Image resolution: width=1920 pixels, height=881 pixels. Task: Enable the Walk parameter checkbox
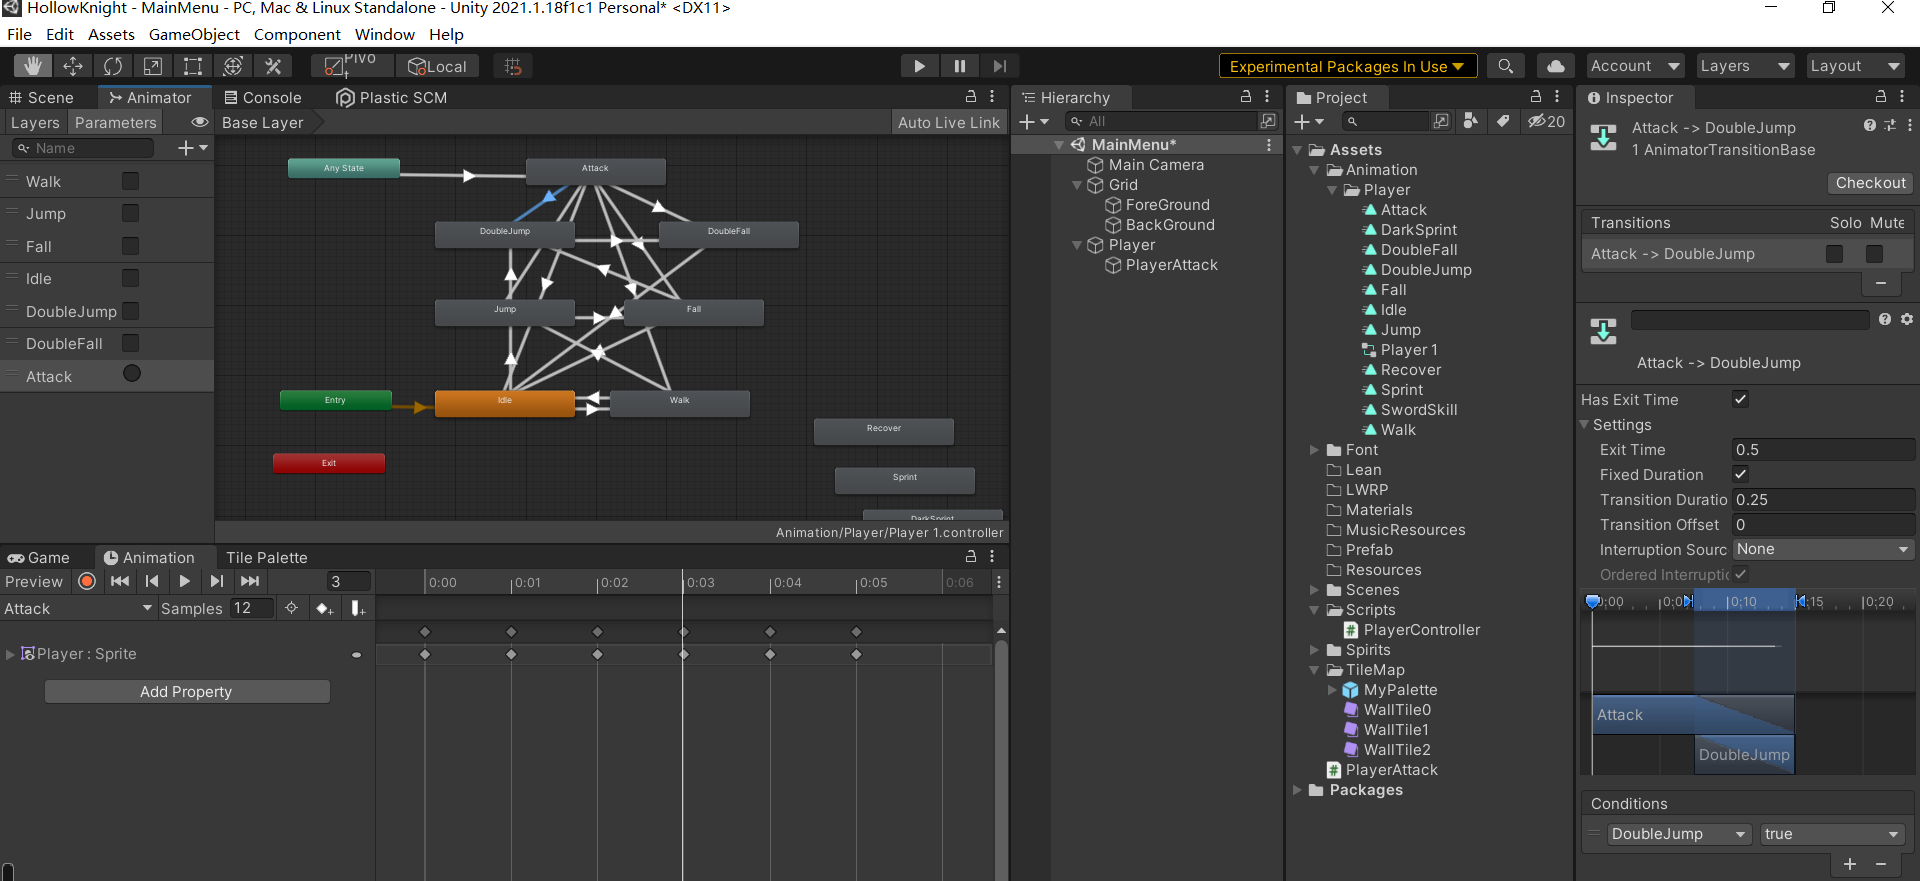tap(130, 181)
